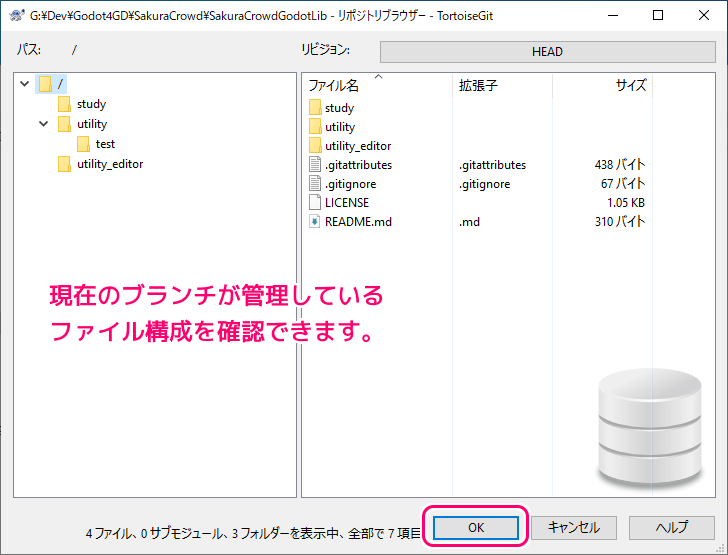Sort by 拡張子 column header
This screenshot has height=555, width=728.
502,85
